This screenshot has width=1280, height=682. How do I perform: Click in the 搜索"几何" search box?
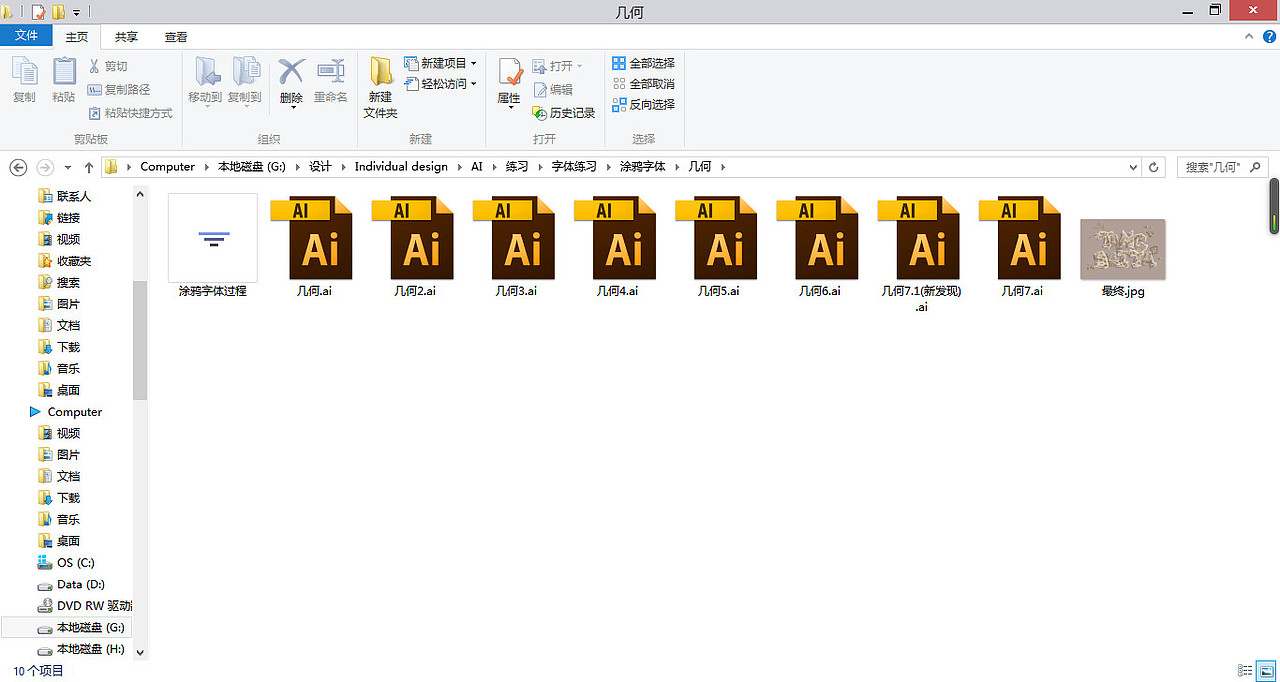coord(1222,167)
